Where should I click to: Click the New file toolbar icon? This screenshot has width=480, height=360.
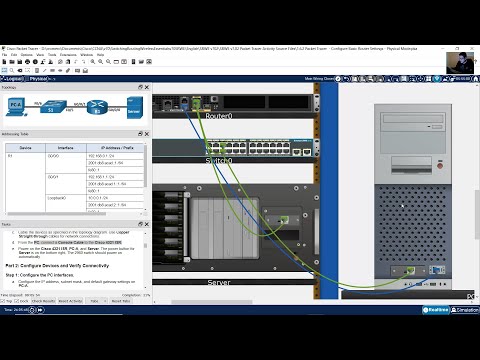tap(4, 62)
